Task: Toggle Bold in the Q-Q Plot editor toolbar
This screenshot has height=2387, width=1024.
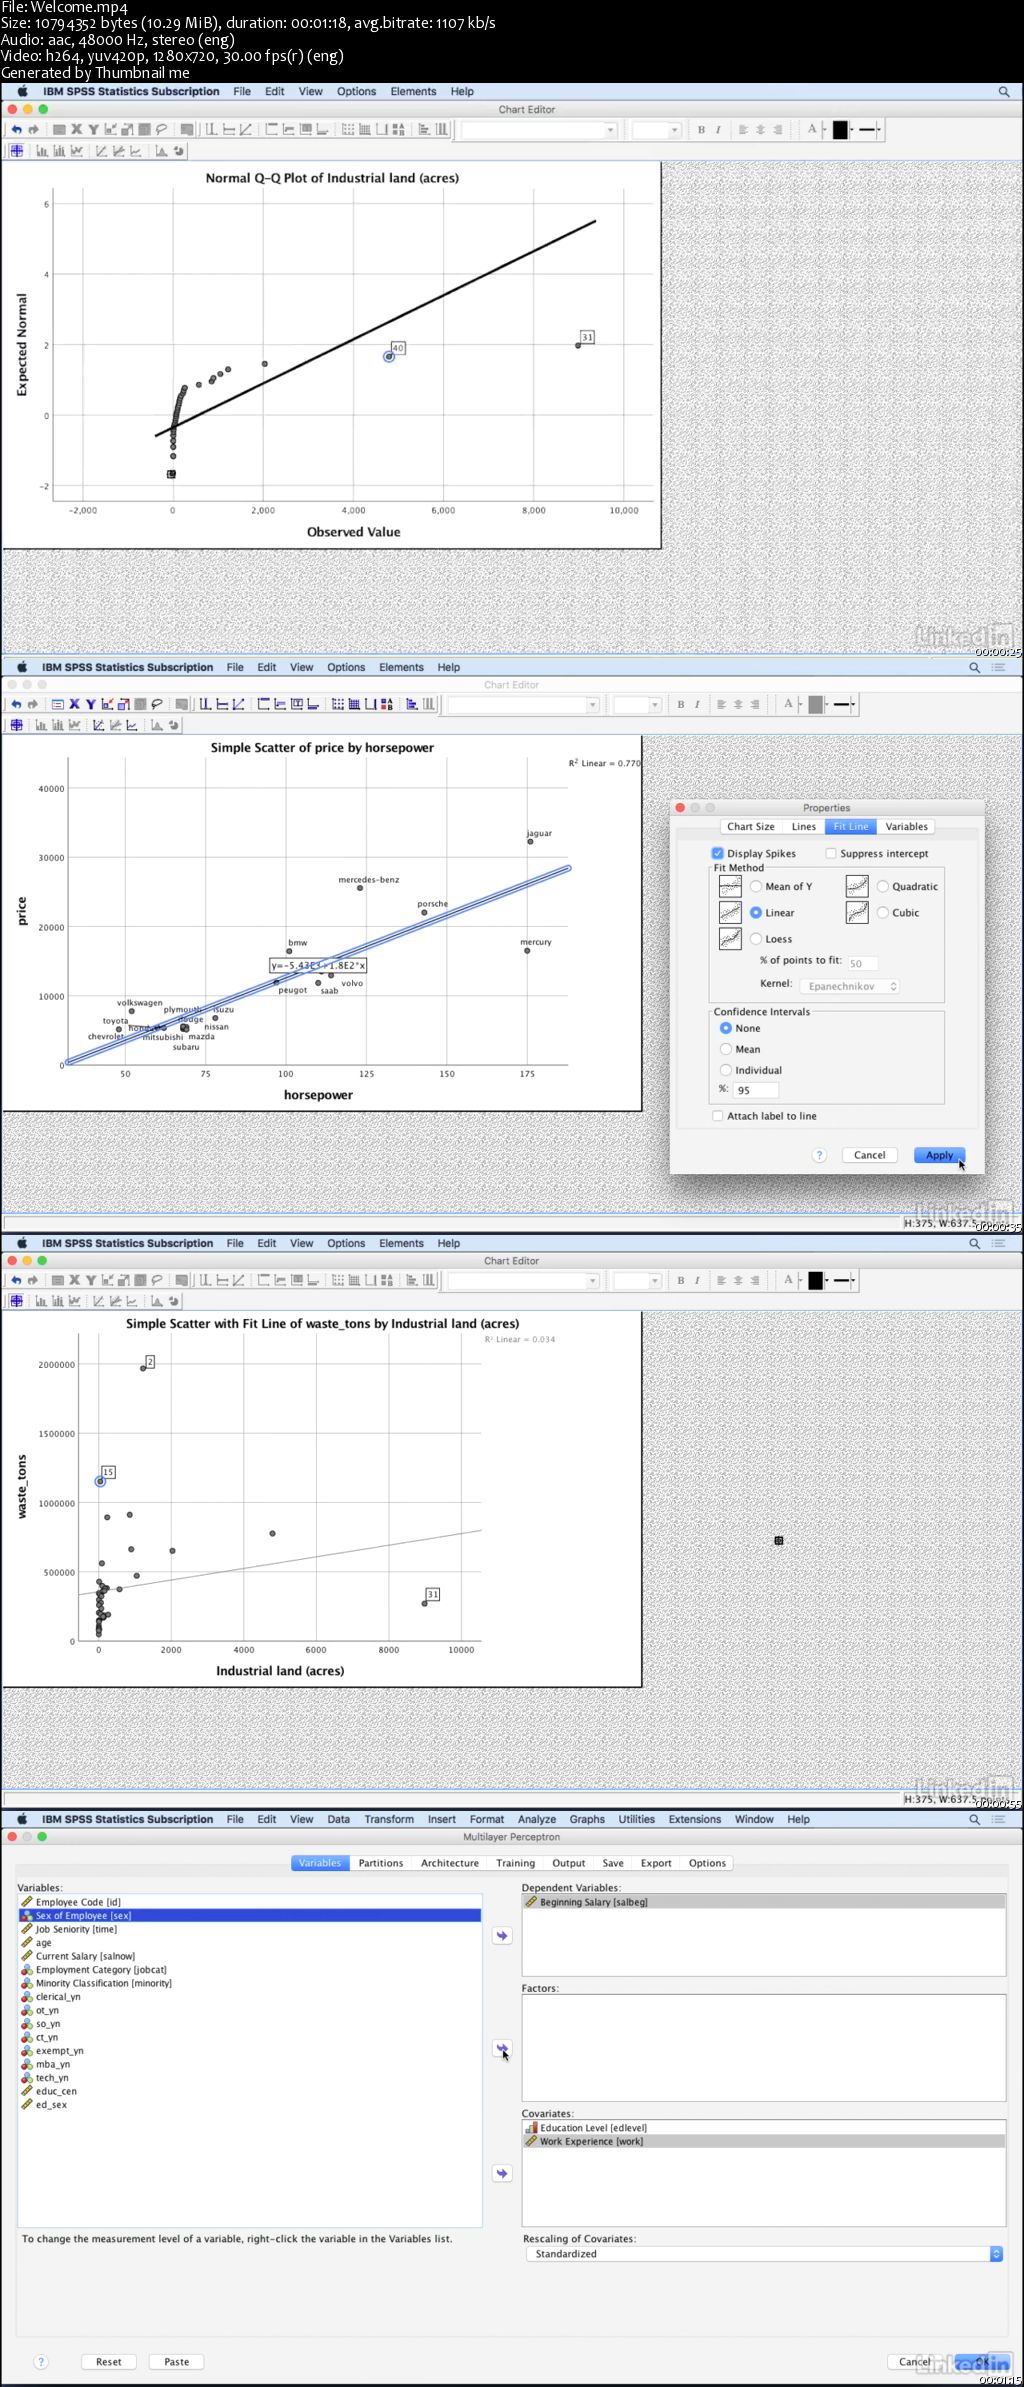Action: click(x=701, y=130)
